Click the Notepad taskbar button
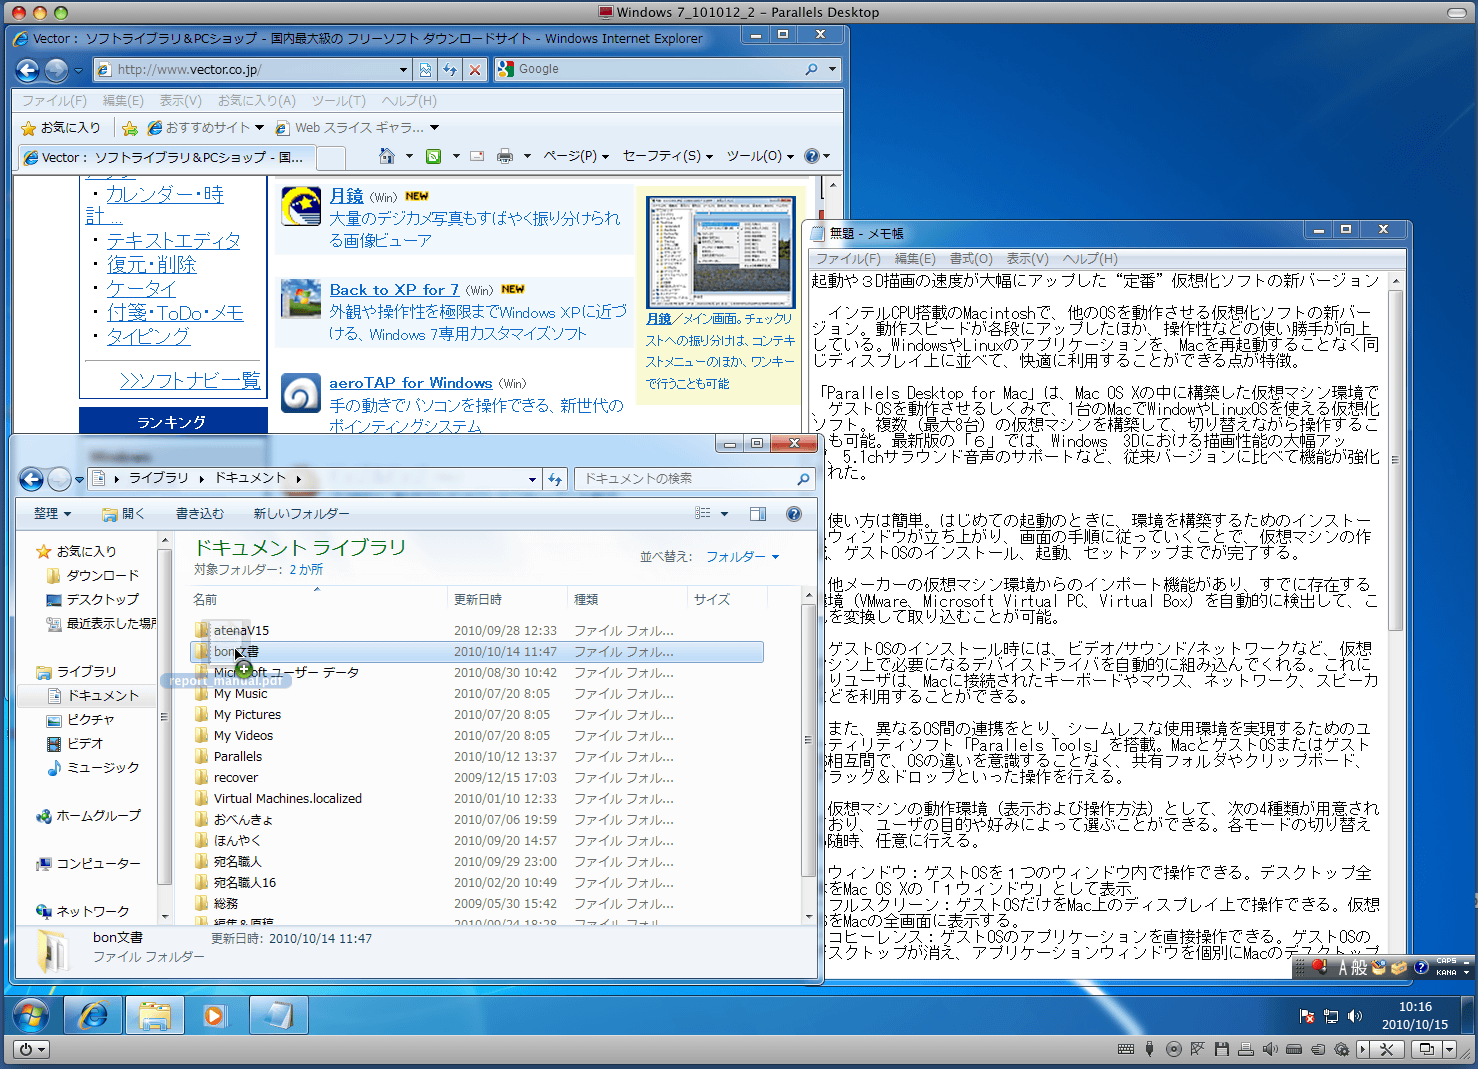 tap(277, 1016)
